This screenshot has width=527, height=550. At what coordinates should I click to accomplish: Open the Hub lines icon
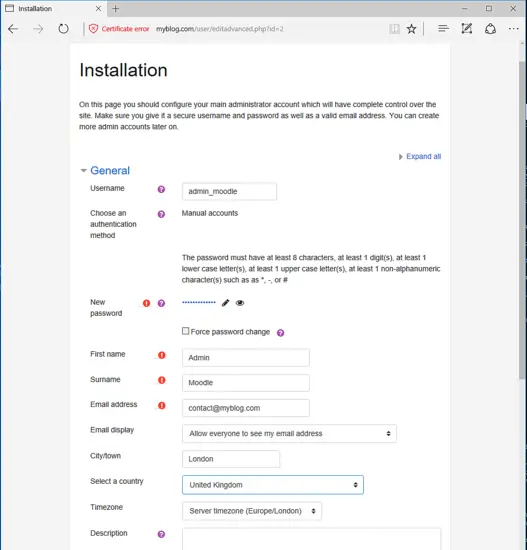coord(443,29)
